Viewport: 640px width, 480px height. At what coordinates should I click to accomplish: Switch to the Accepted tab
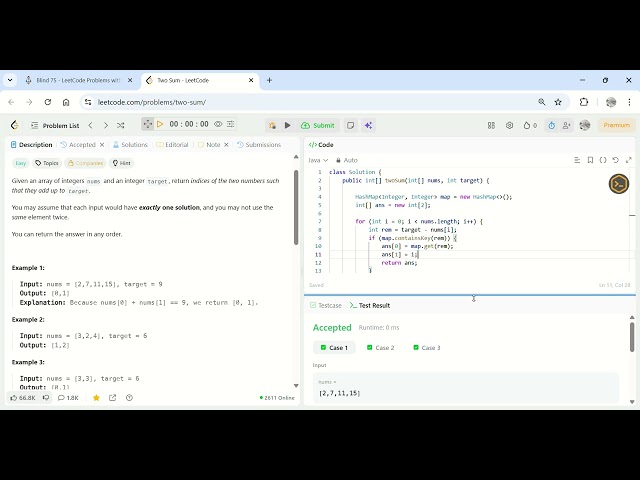[78, 145]
